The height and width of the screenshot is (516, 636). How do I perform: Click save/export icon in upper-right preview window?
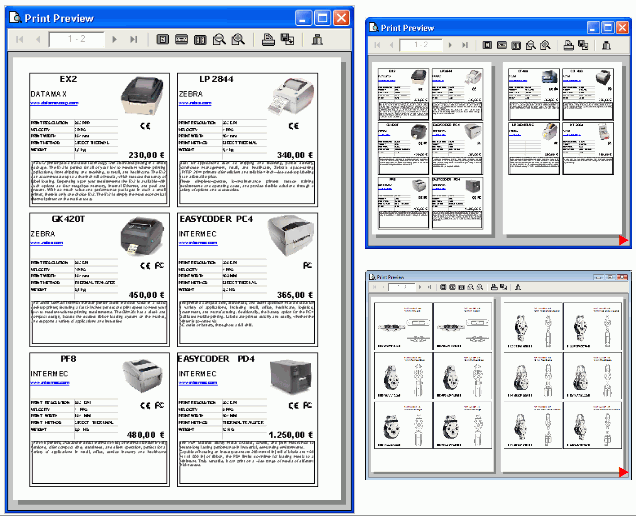coord(583,45)
